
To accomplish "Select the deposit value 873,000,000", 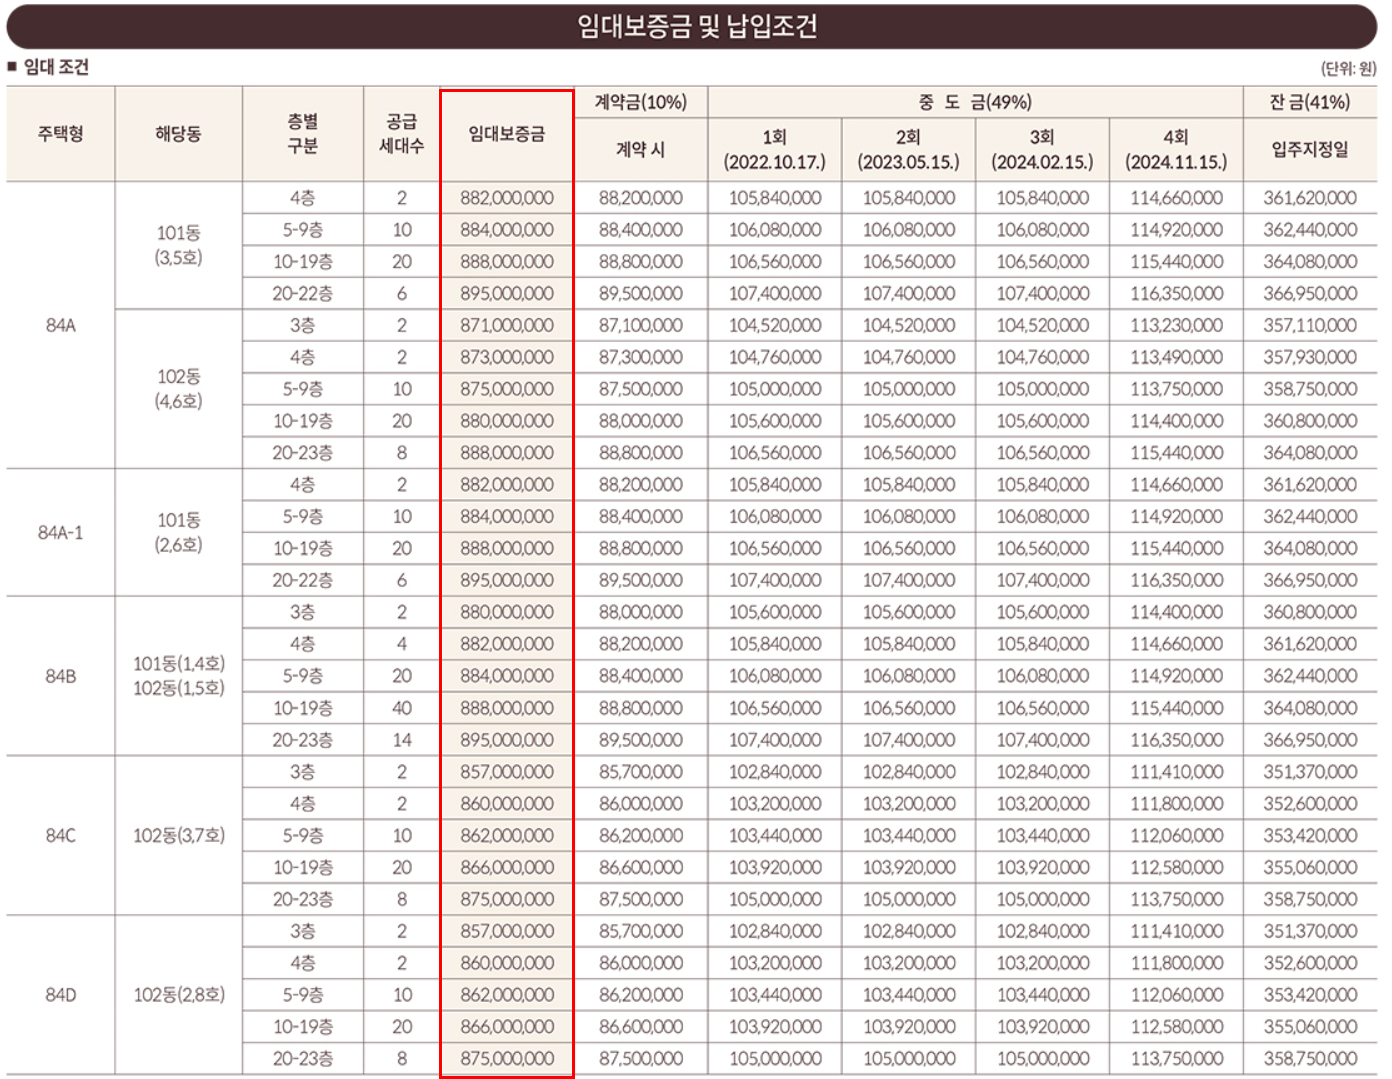I will pos(507,357).
